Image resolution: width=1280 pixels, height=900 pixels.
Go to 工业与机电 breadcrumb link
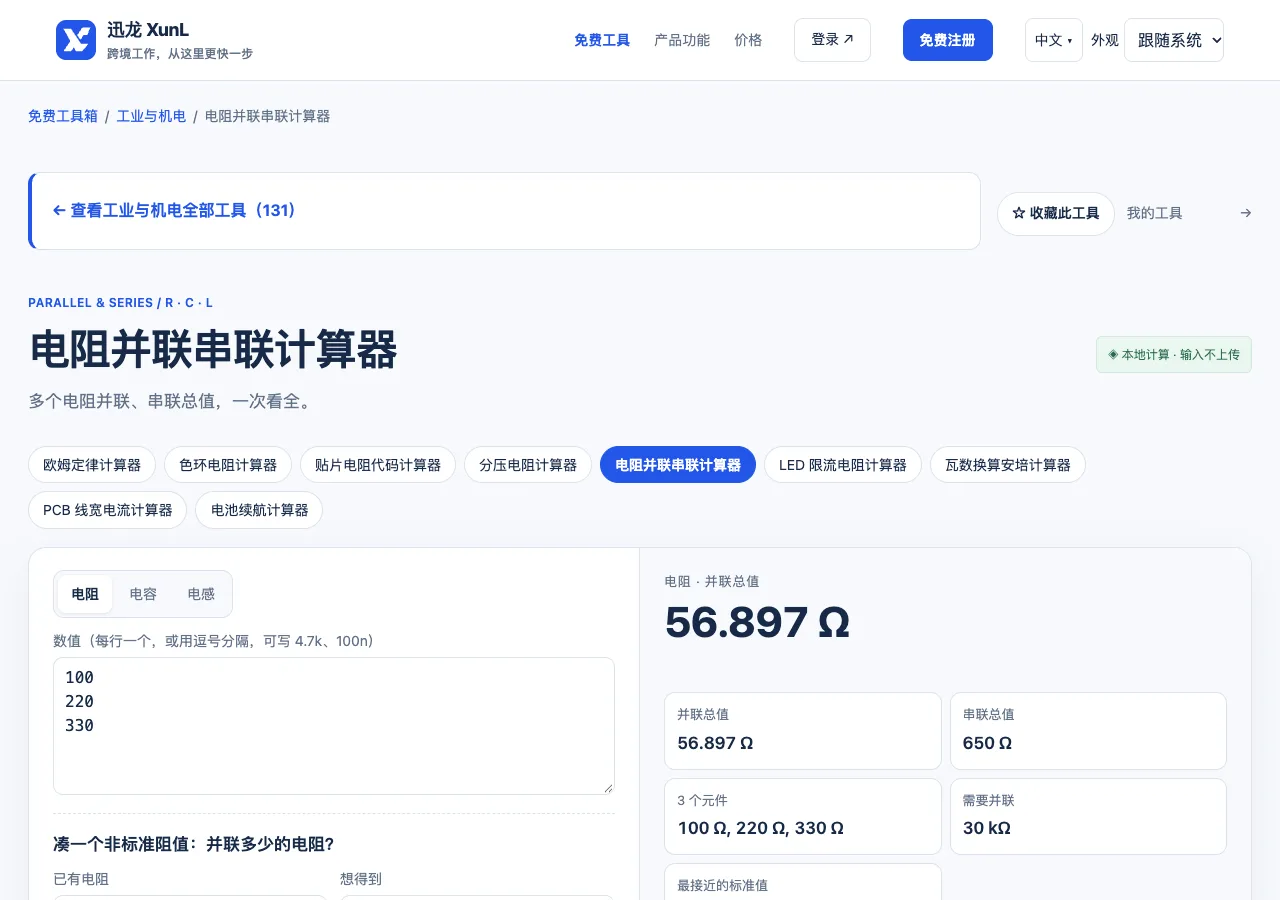[151, 116]
